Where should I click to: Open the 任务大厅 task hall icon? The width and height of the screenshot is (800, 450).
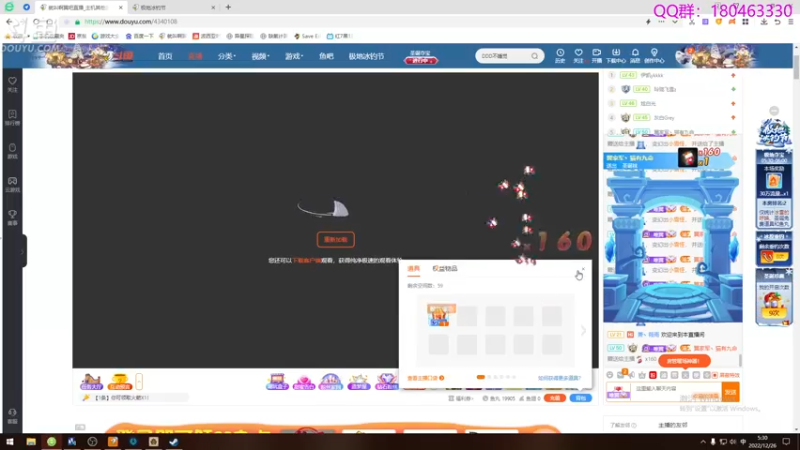(92, 382)
